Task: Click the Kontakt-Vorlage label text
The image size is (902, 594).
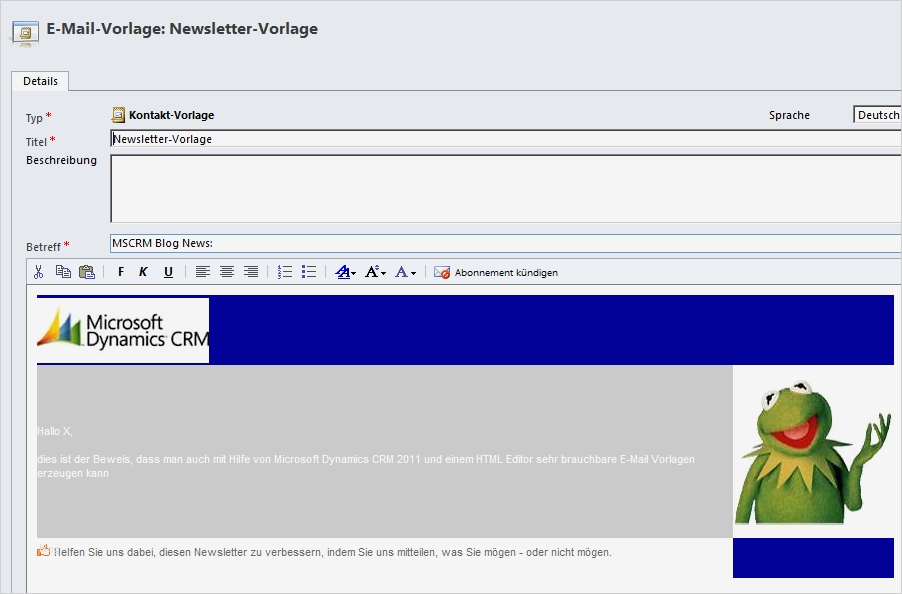Action: click(x=171, y=115)
